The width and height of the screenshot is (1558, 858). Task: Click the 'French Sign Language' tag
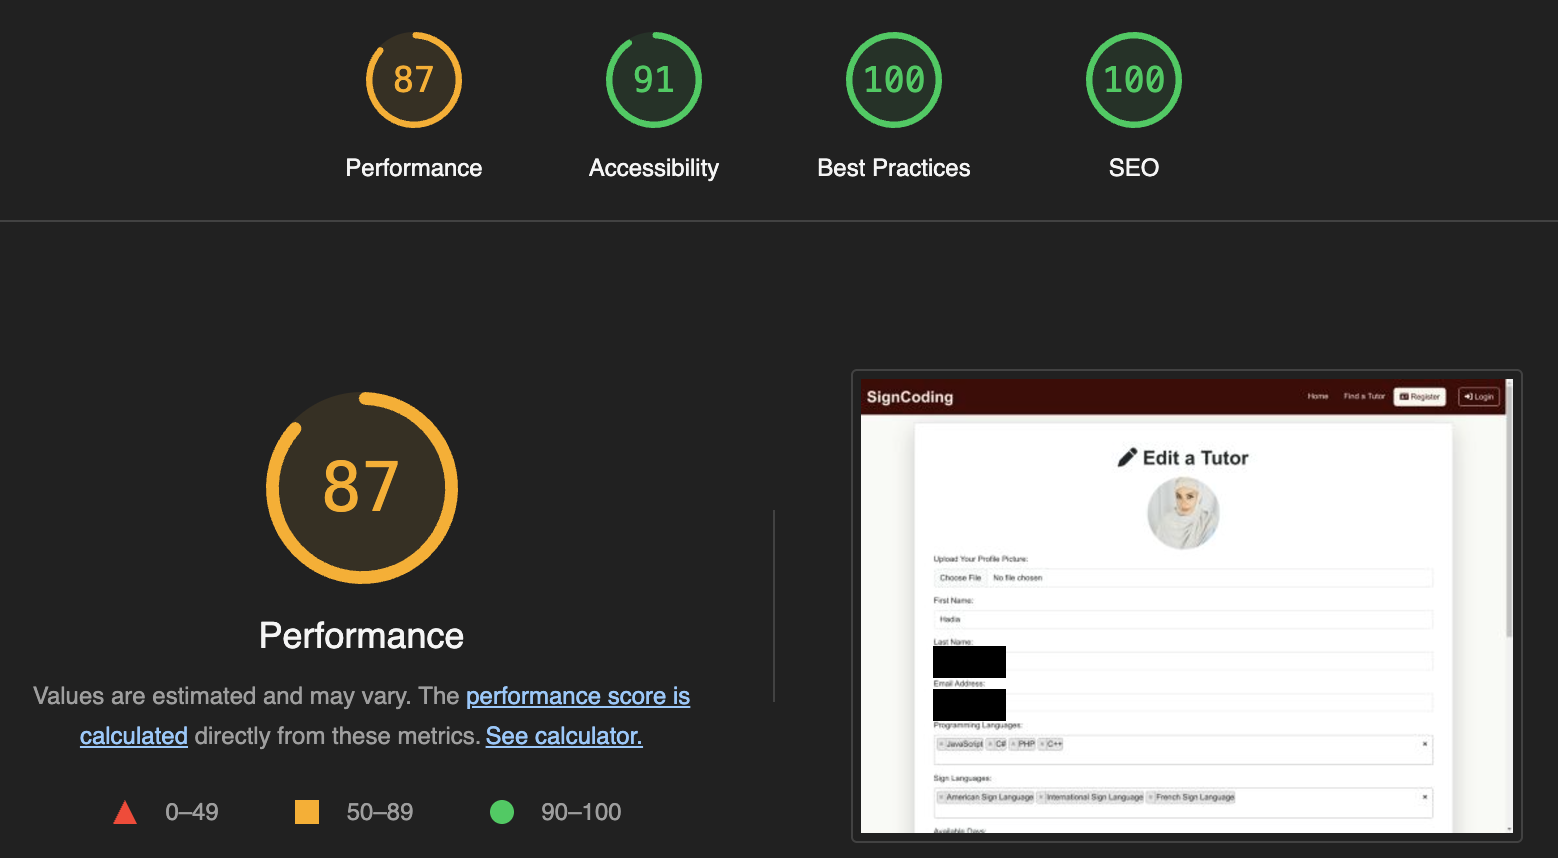[x=1192, y=797]
